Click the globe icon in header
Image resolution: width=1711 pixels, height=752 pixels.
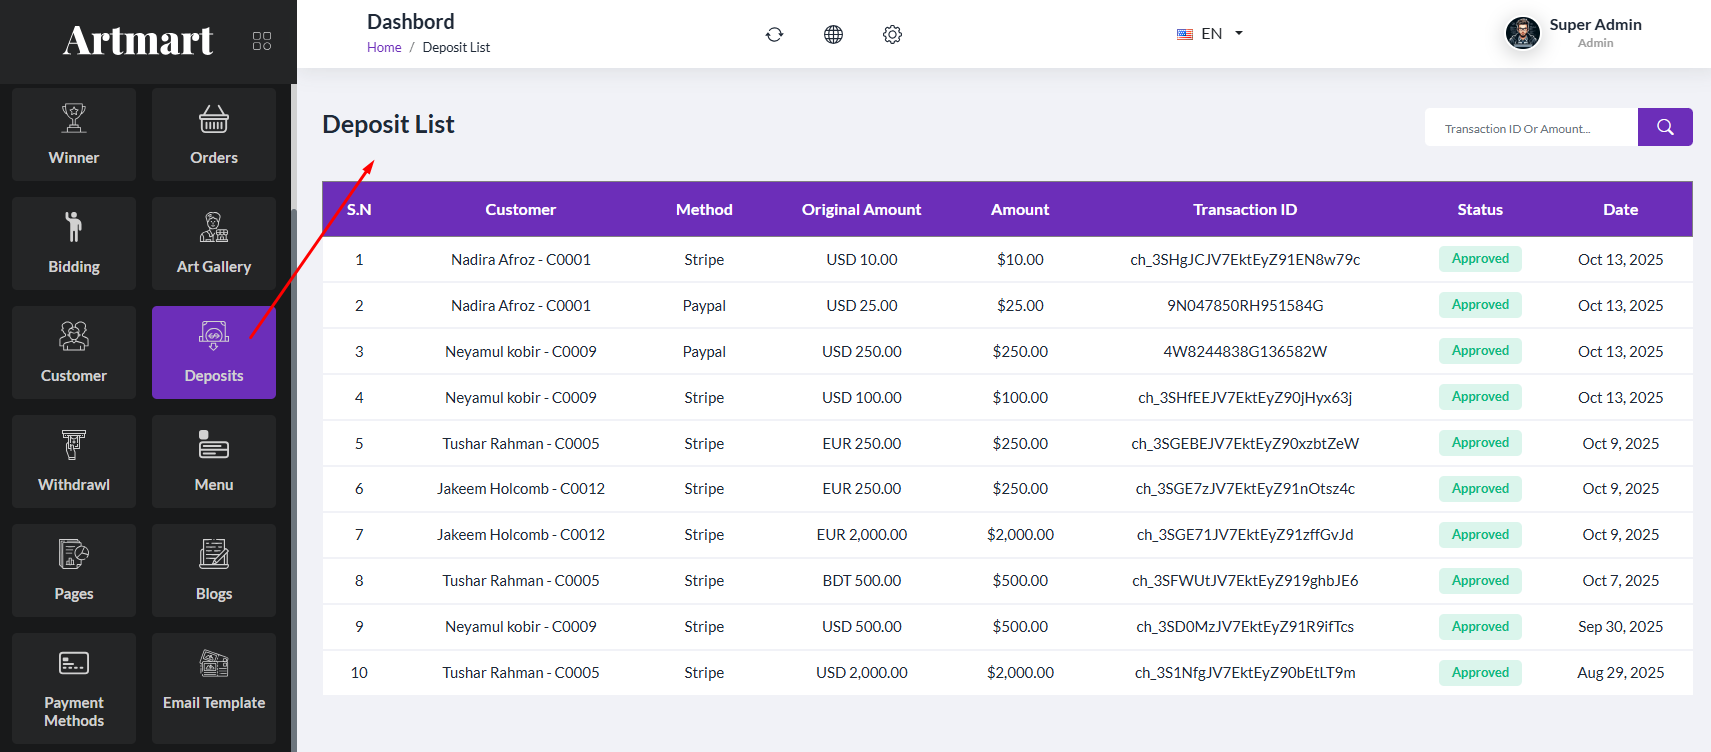[x=833, y=35]
